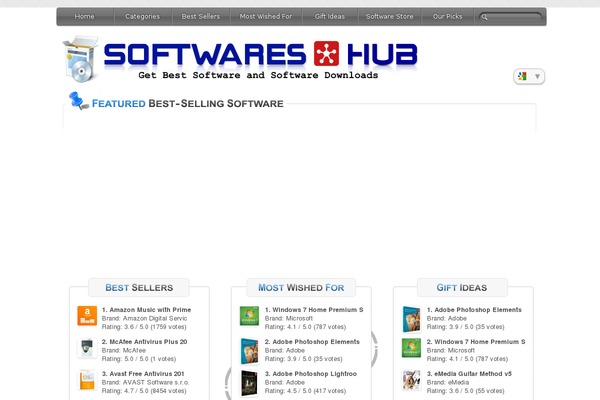Click Windows 7 thumbnail under Most Wished For
Image resolution: width=600 pixels, height=400 pixels.
(249, 316)
